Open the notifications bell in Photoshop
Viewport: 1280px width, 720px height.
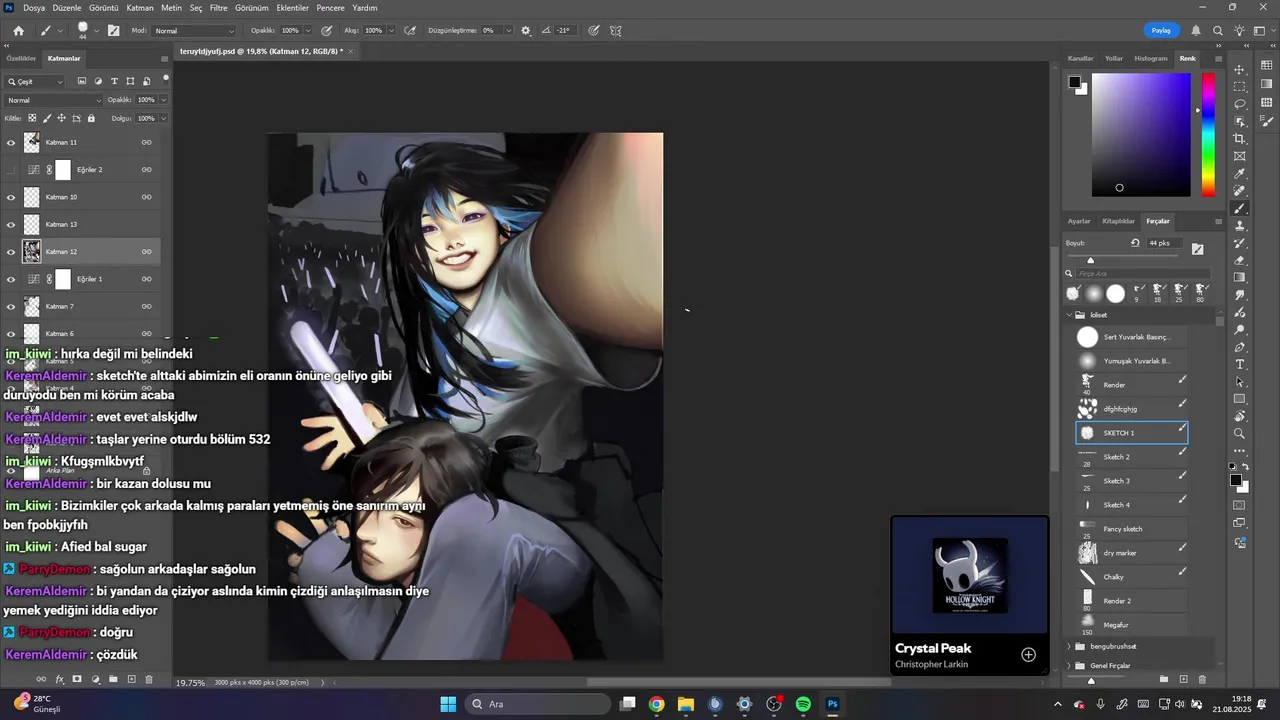[x=1197, y=30]
